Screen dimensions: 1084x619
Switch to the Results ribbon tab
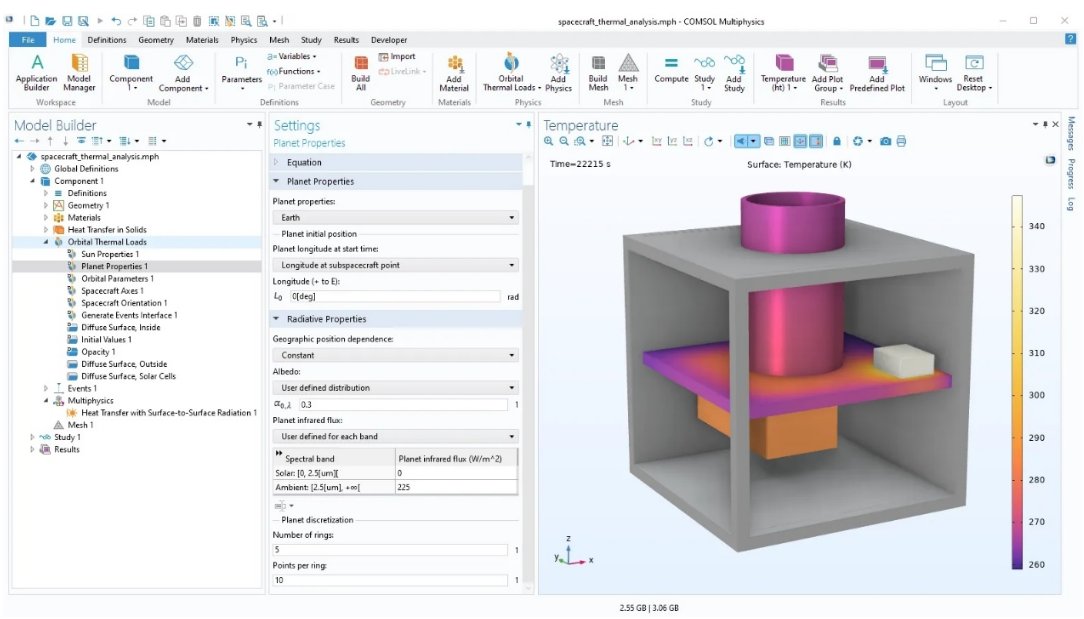tap(346, 39)
